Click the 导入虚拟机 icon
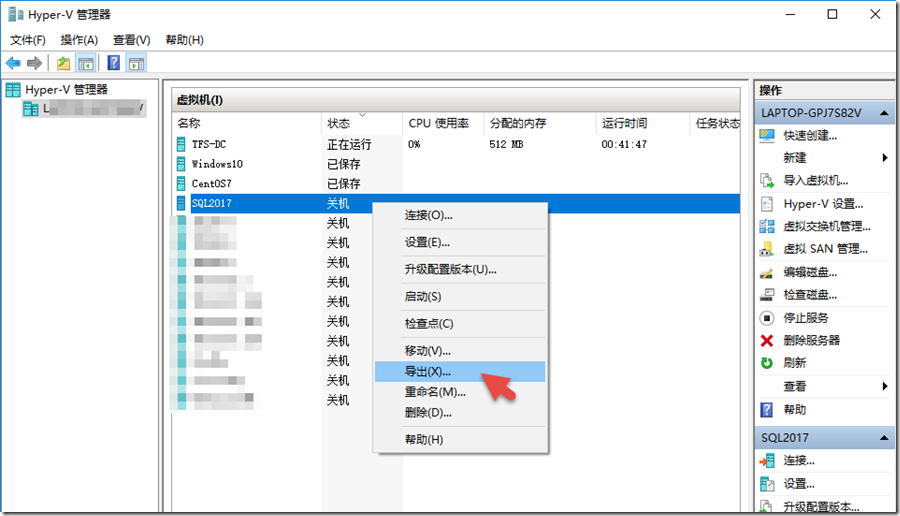 pos(767,181)
